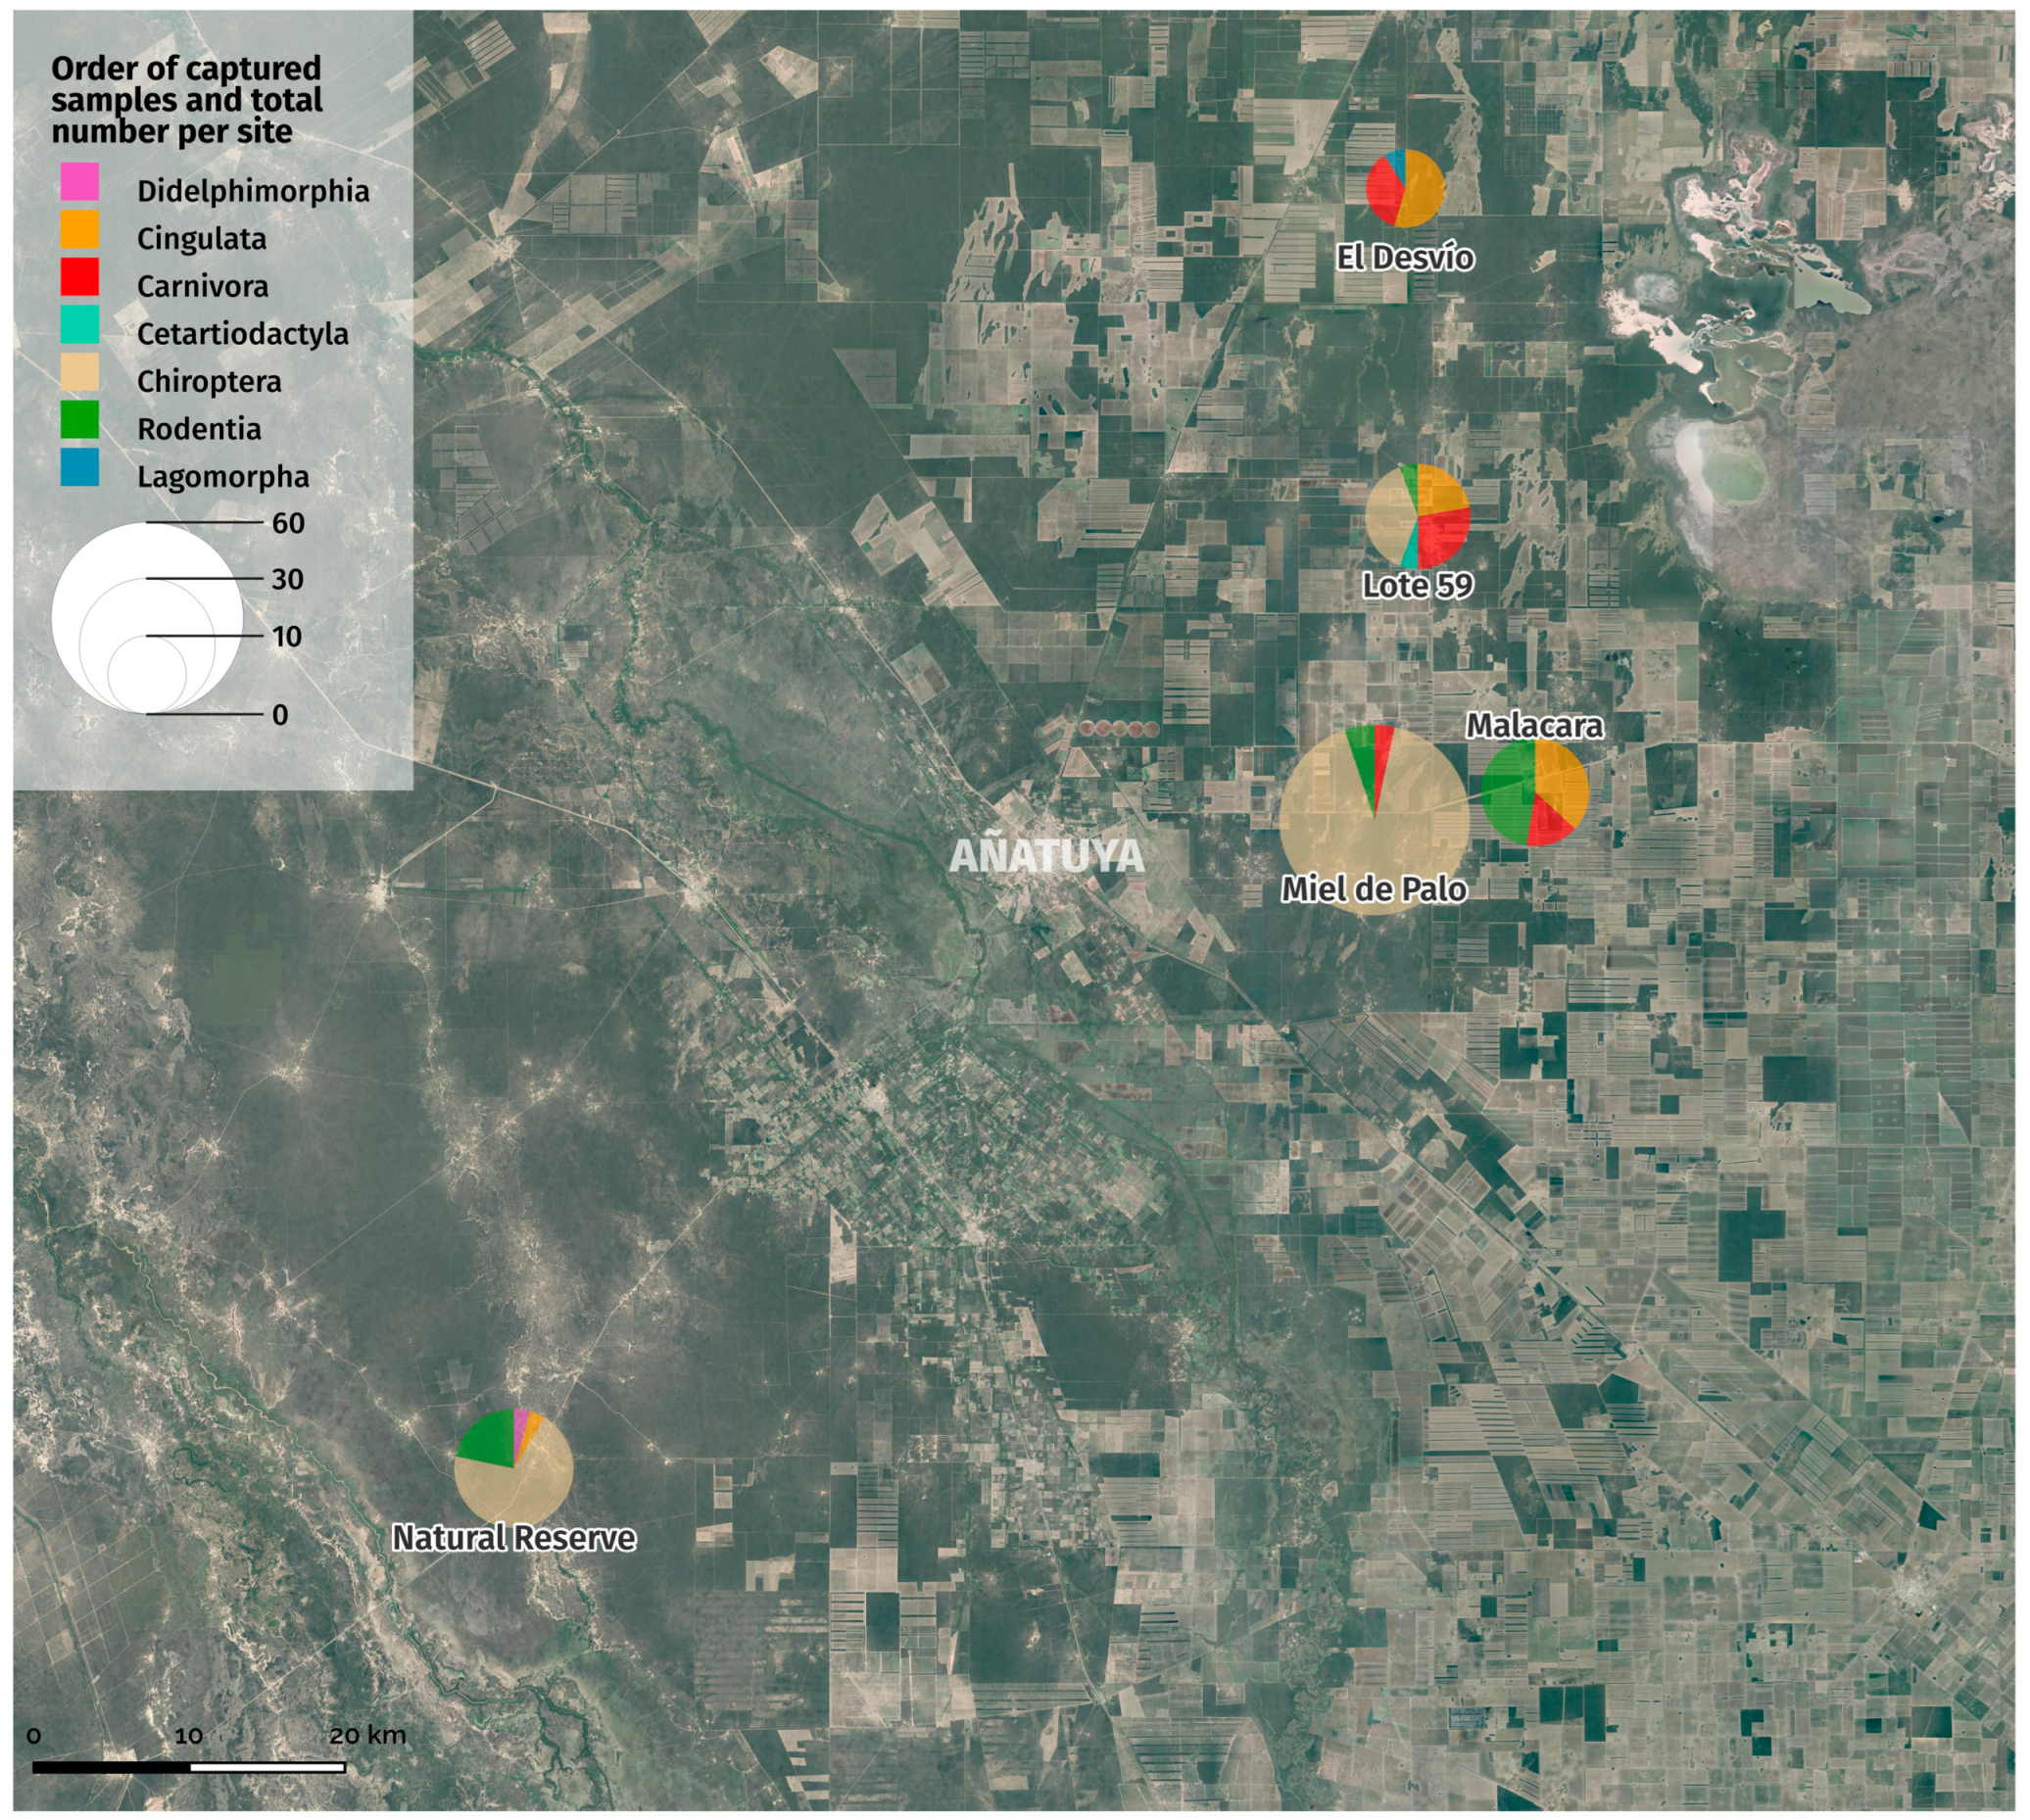Click the size legend circle graphic
2030x1820 pixels.
tap(146, 618)
